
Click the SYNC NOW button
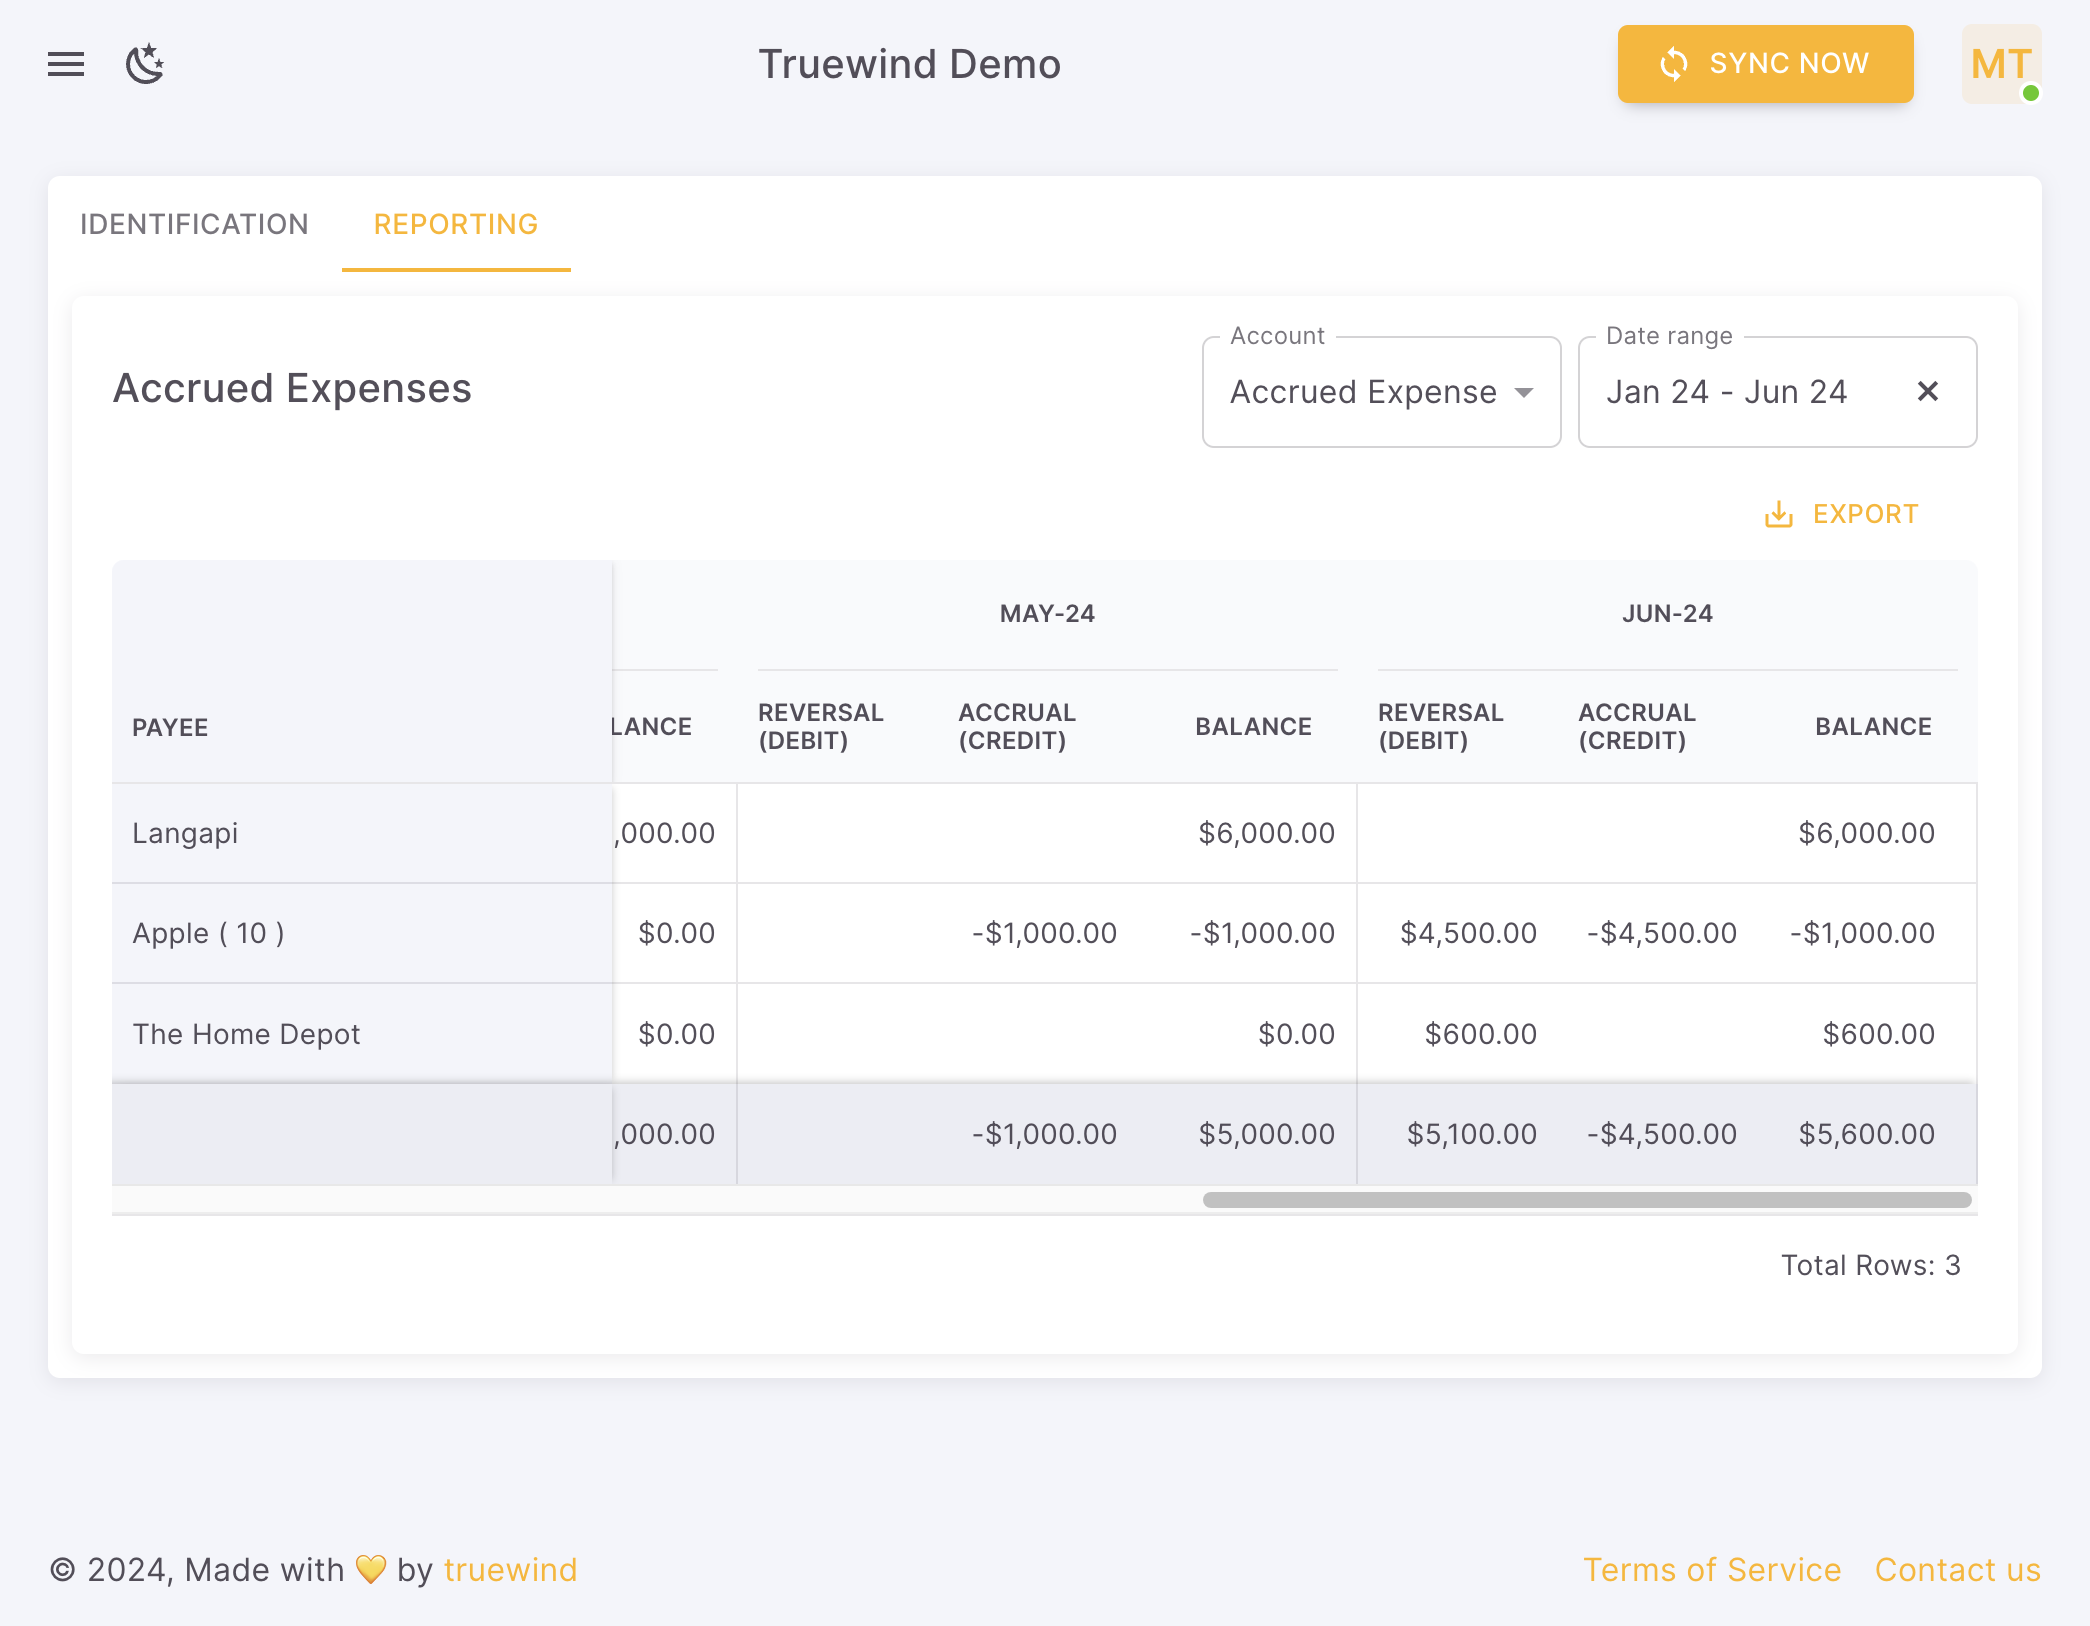point(1765,64)
